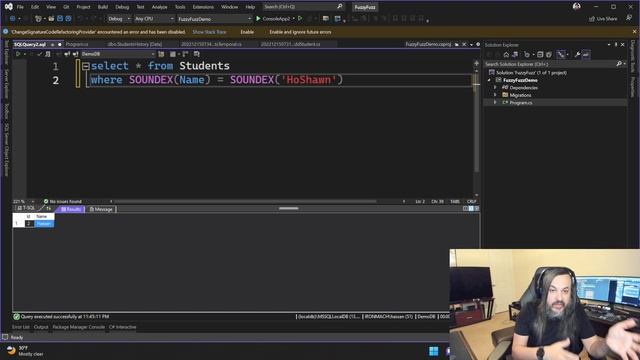Open the Error List panel tab
Viewport: 640px width, 360px height.
(x=21, y=327)
